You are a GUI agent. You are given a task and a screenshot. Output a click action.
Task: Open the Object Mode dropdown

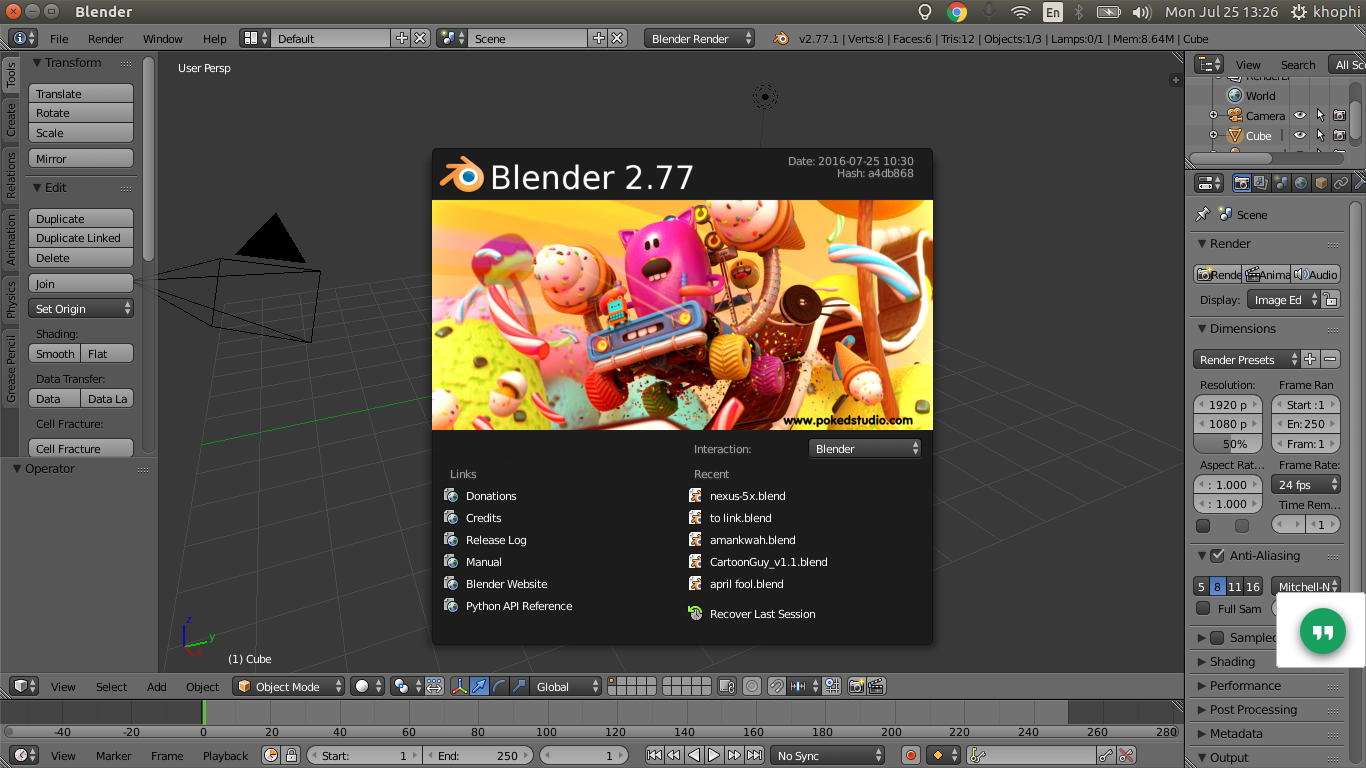(x=288, y=687)
